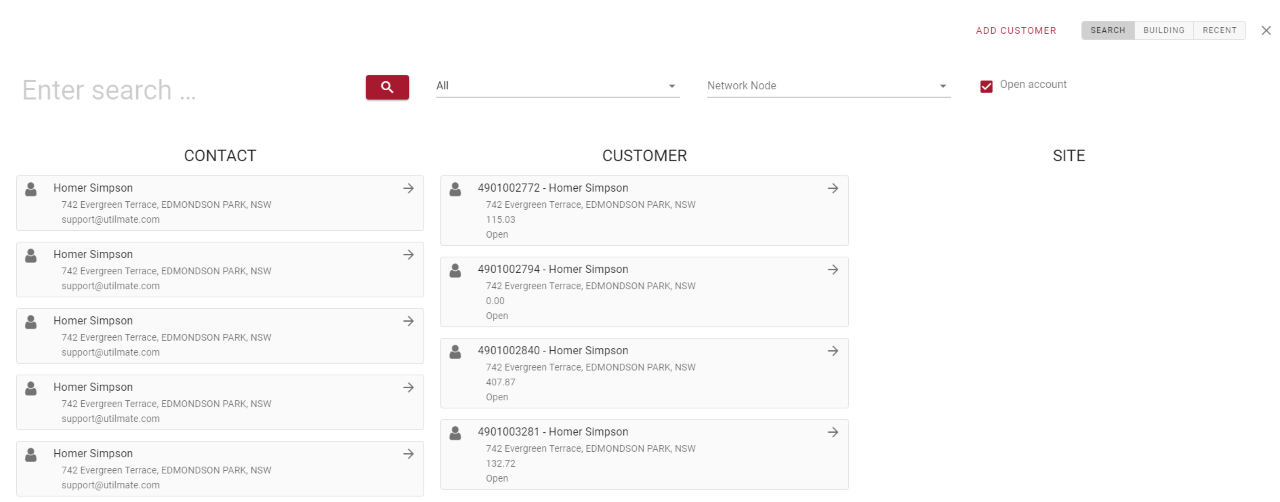Select title 4901002794 - Homer Simpson
1280x502 pixels.
pyautogui.click(x=553, y=269)
